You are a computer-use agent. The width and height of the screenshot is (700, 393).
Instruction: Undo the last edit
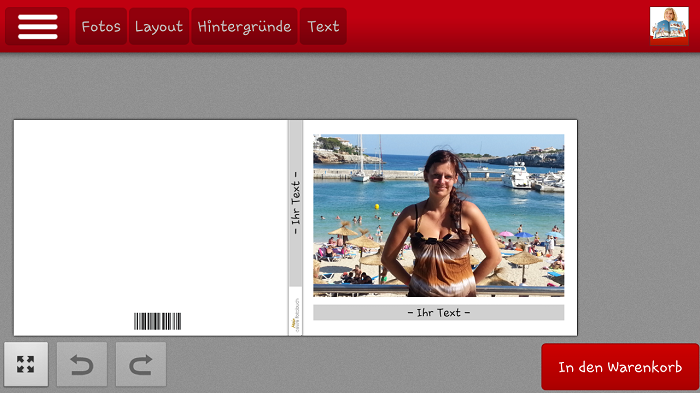pos(82,364)
